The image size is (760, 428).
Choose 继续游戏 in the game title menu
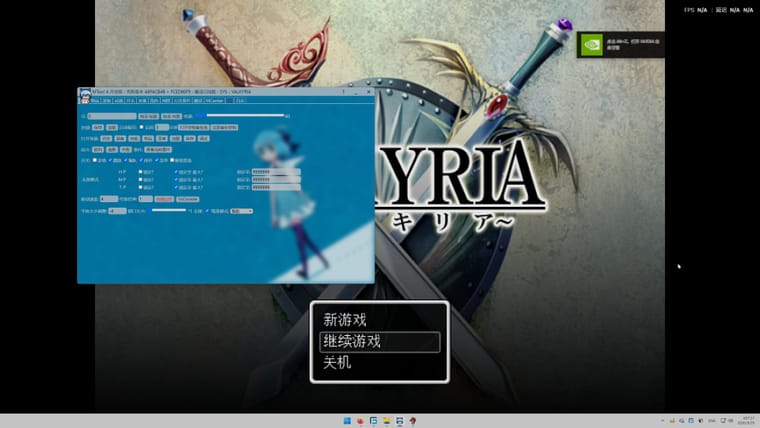380,342
